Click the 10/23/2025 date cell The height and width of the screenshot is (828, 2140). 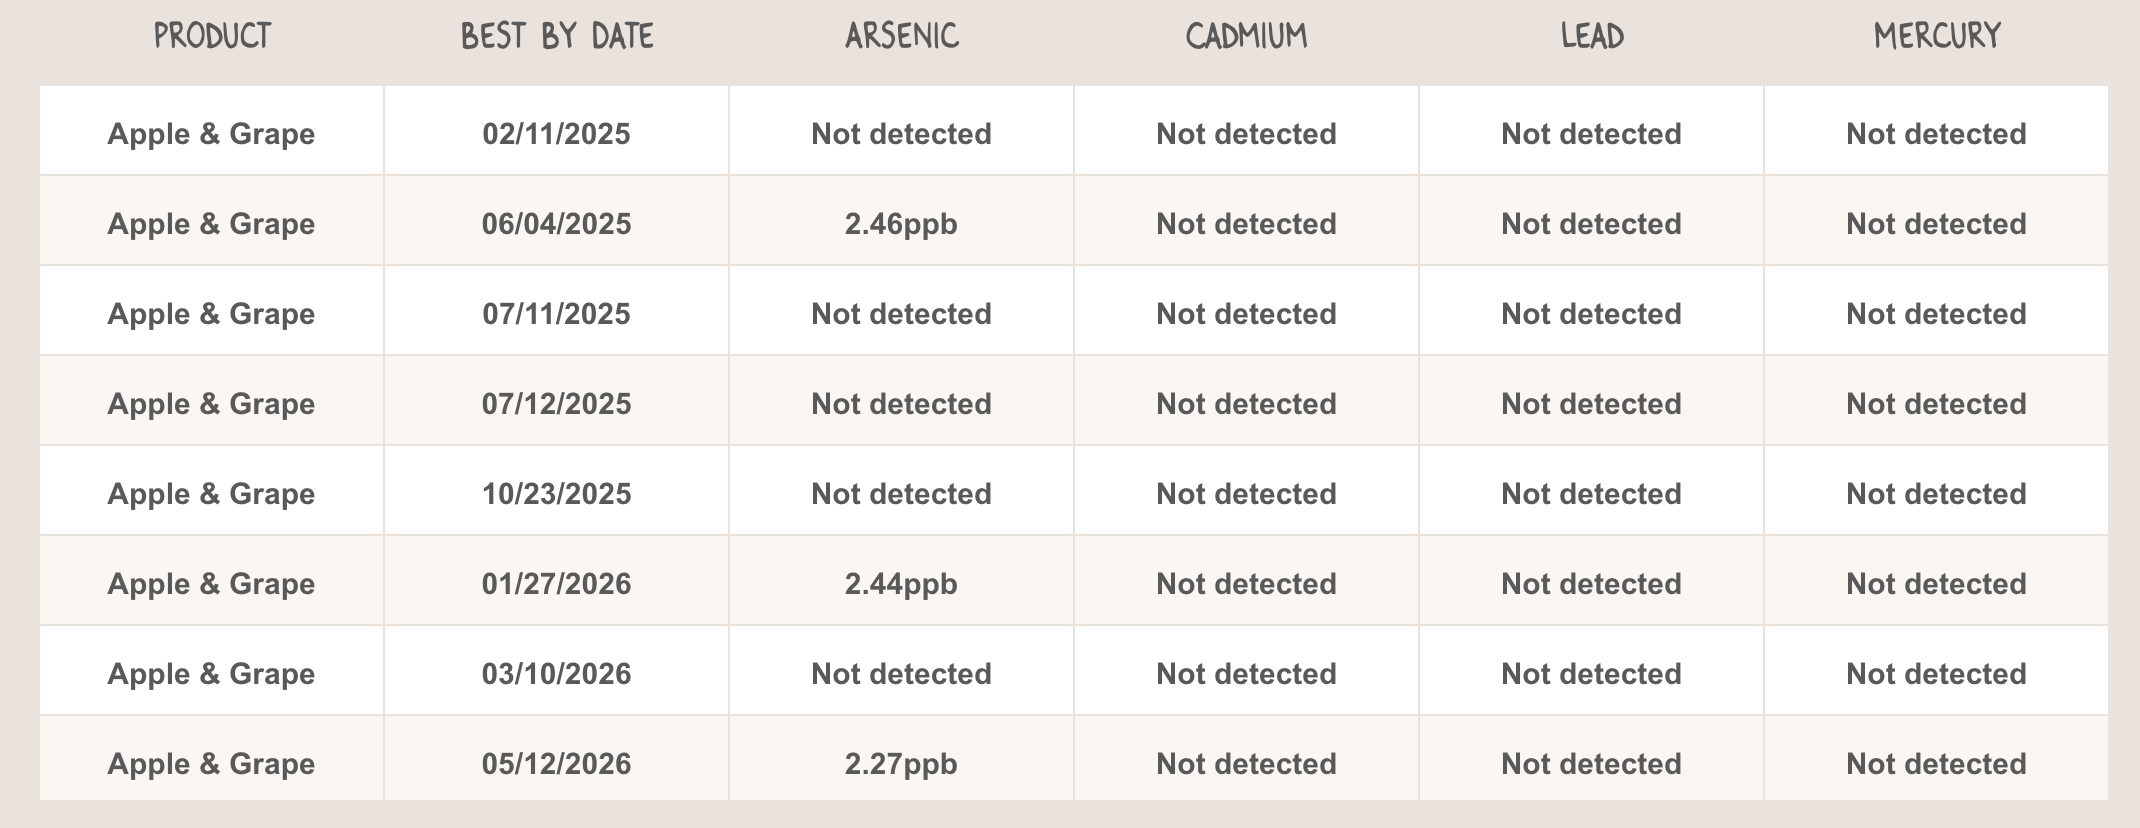557,494
